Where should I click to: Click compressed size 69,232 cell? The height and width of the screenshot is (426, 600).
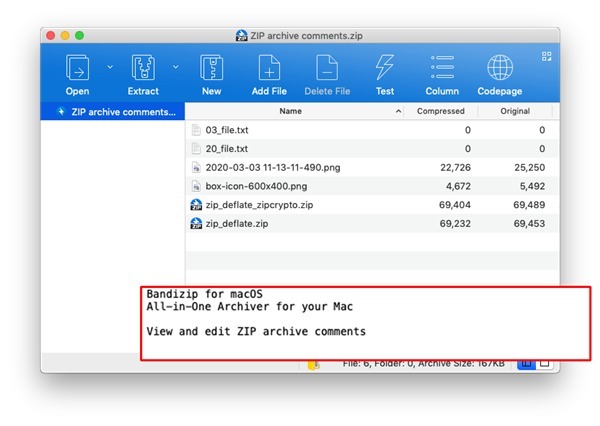click(455, 224)
